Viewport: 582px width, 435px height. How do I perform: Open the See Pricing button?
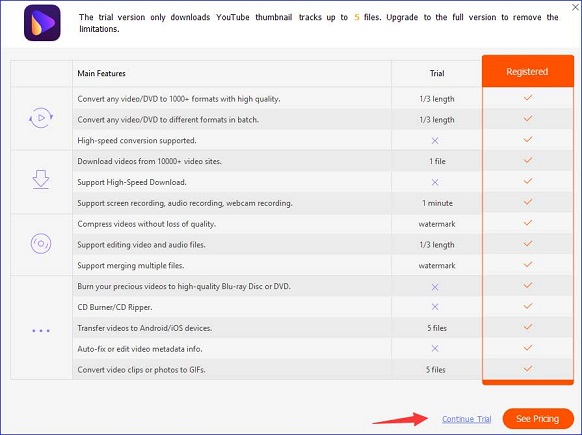click(538, 419)
